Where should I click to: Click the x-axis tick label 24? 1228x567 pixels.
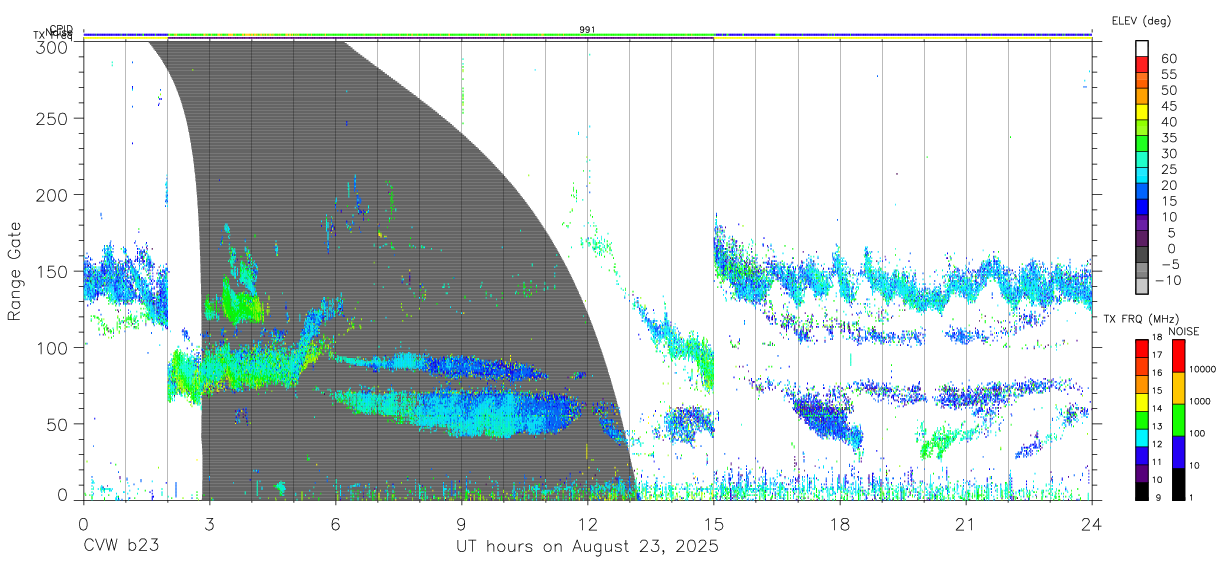[x=1091, y=524]
